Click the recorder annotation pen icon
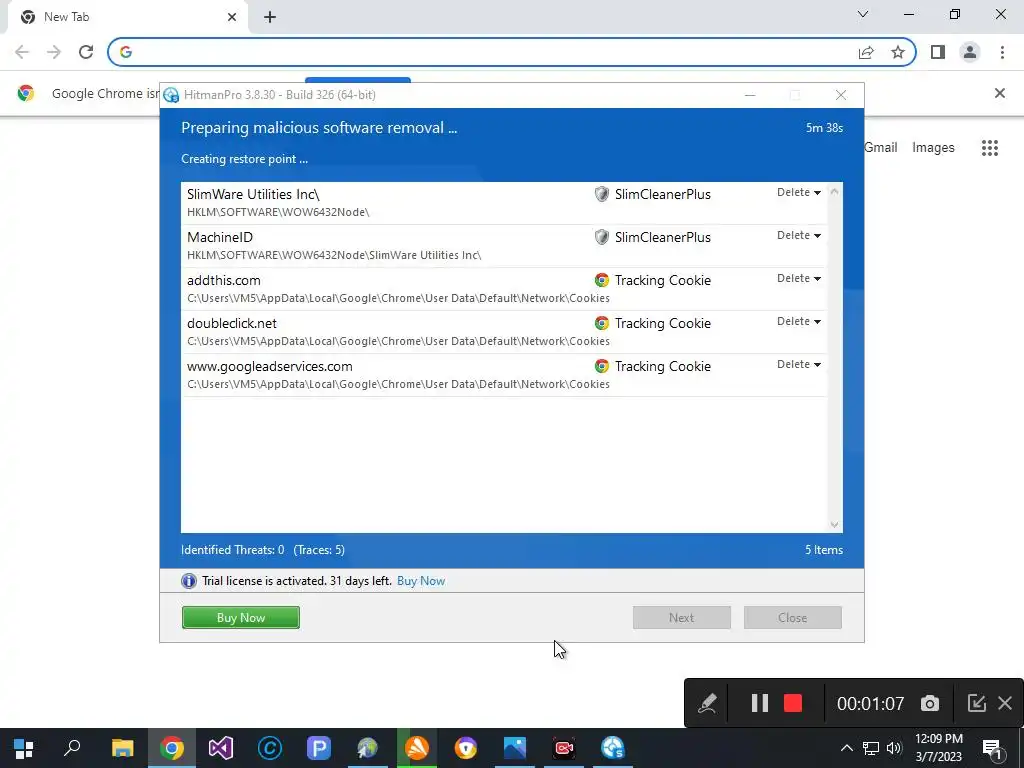This screenshot has width=1024, height=768. (x=707, y=703)
